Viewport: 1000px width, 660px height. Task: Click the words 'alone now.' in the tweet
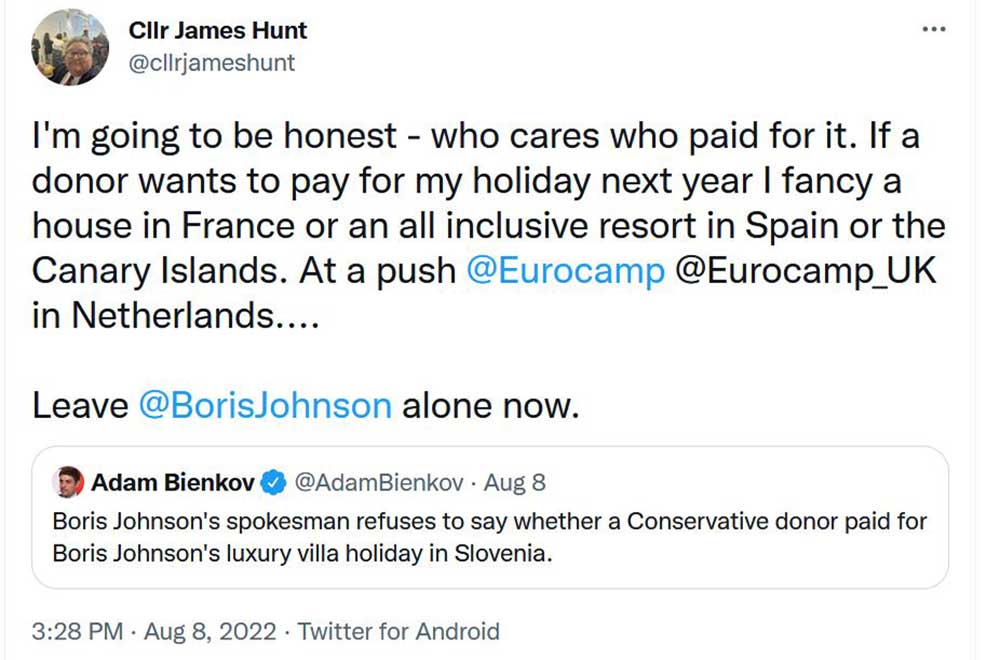pos(490,405)
